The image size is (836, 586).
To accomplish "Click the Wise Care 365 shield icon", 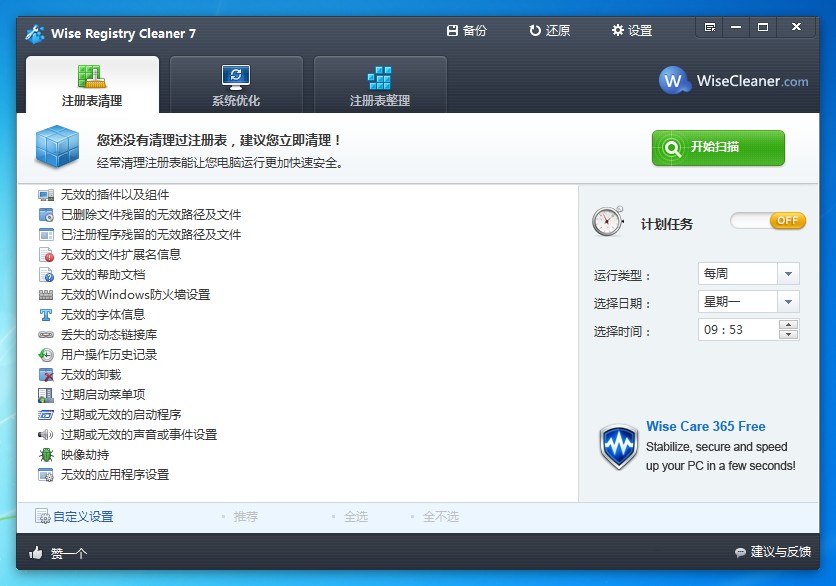I will coord(618,447).
